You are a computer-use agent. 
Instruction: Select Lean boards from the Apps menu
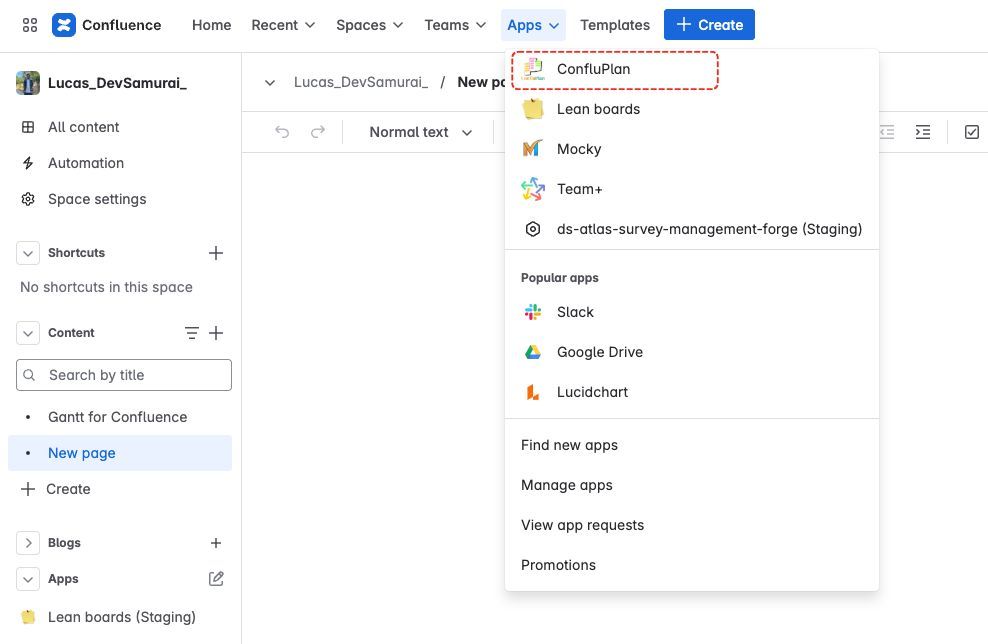[692, 109]
